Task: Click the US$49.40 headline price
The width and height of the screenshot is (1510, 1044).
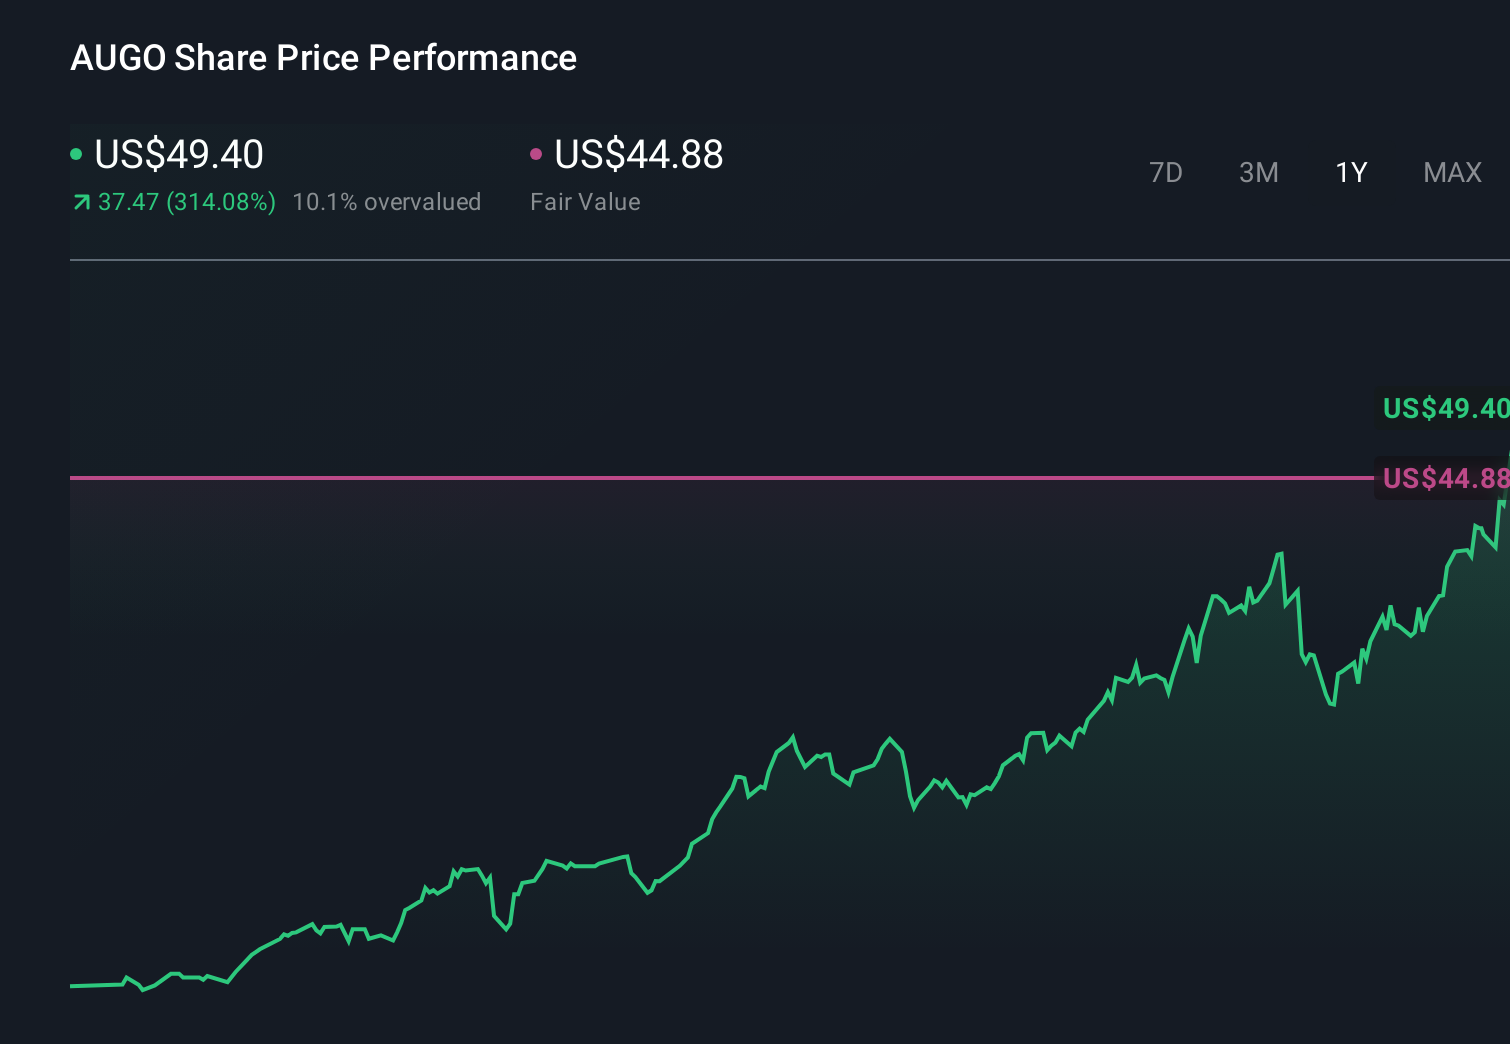Action: coord(178,154)
